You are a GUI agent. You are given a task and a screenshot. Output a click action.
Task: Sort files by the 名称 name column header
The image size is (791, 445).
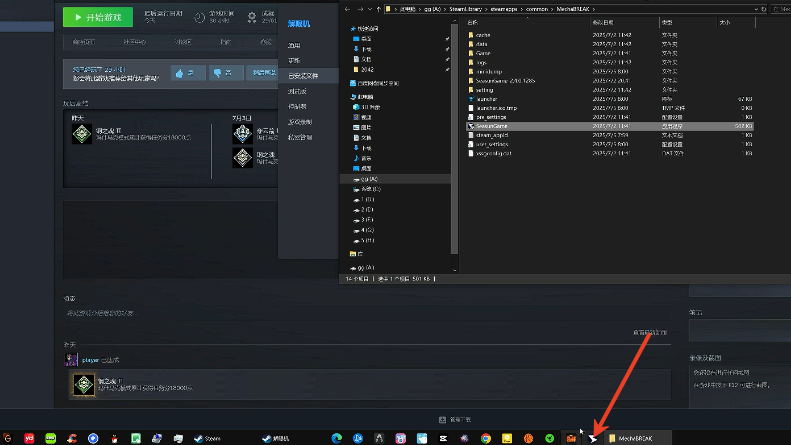(x=473, y=20)
